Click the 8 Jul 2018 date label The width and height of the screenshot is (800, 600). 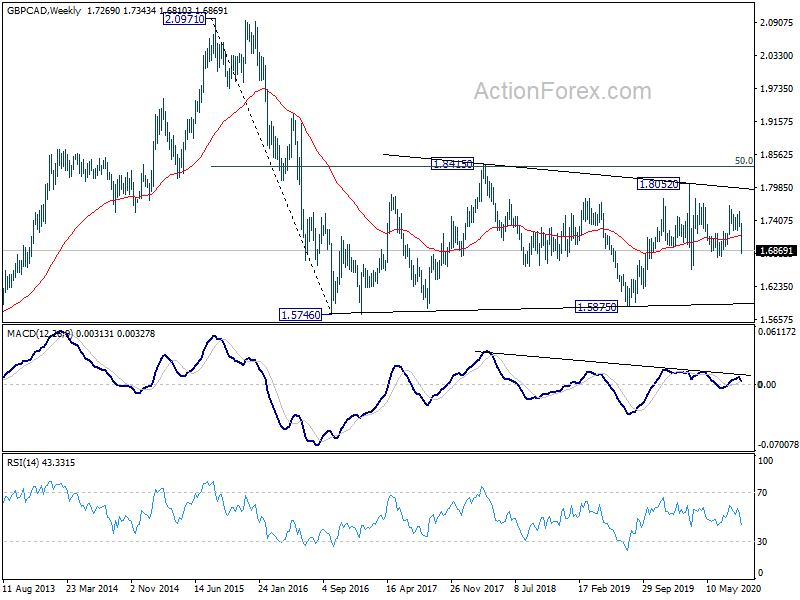[x=535, y=589]
